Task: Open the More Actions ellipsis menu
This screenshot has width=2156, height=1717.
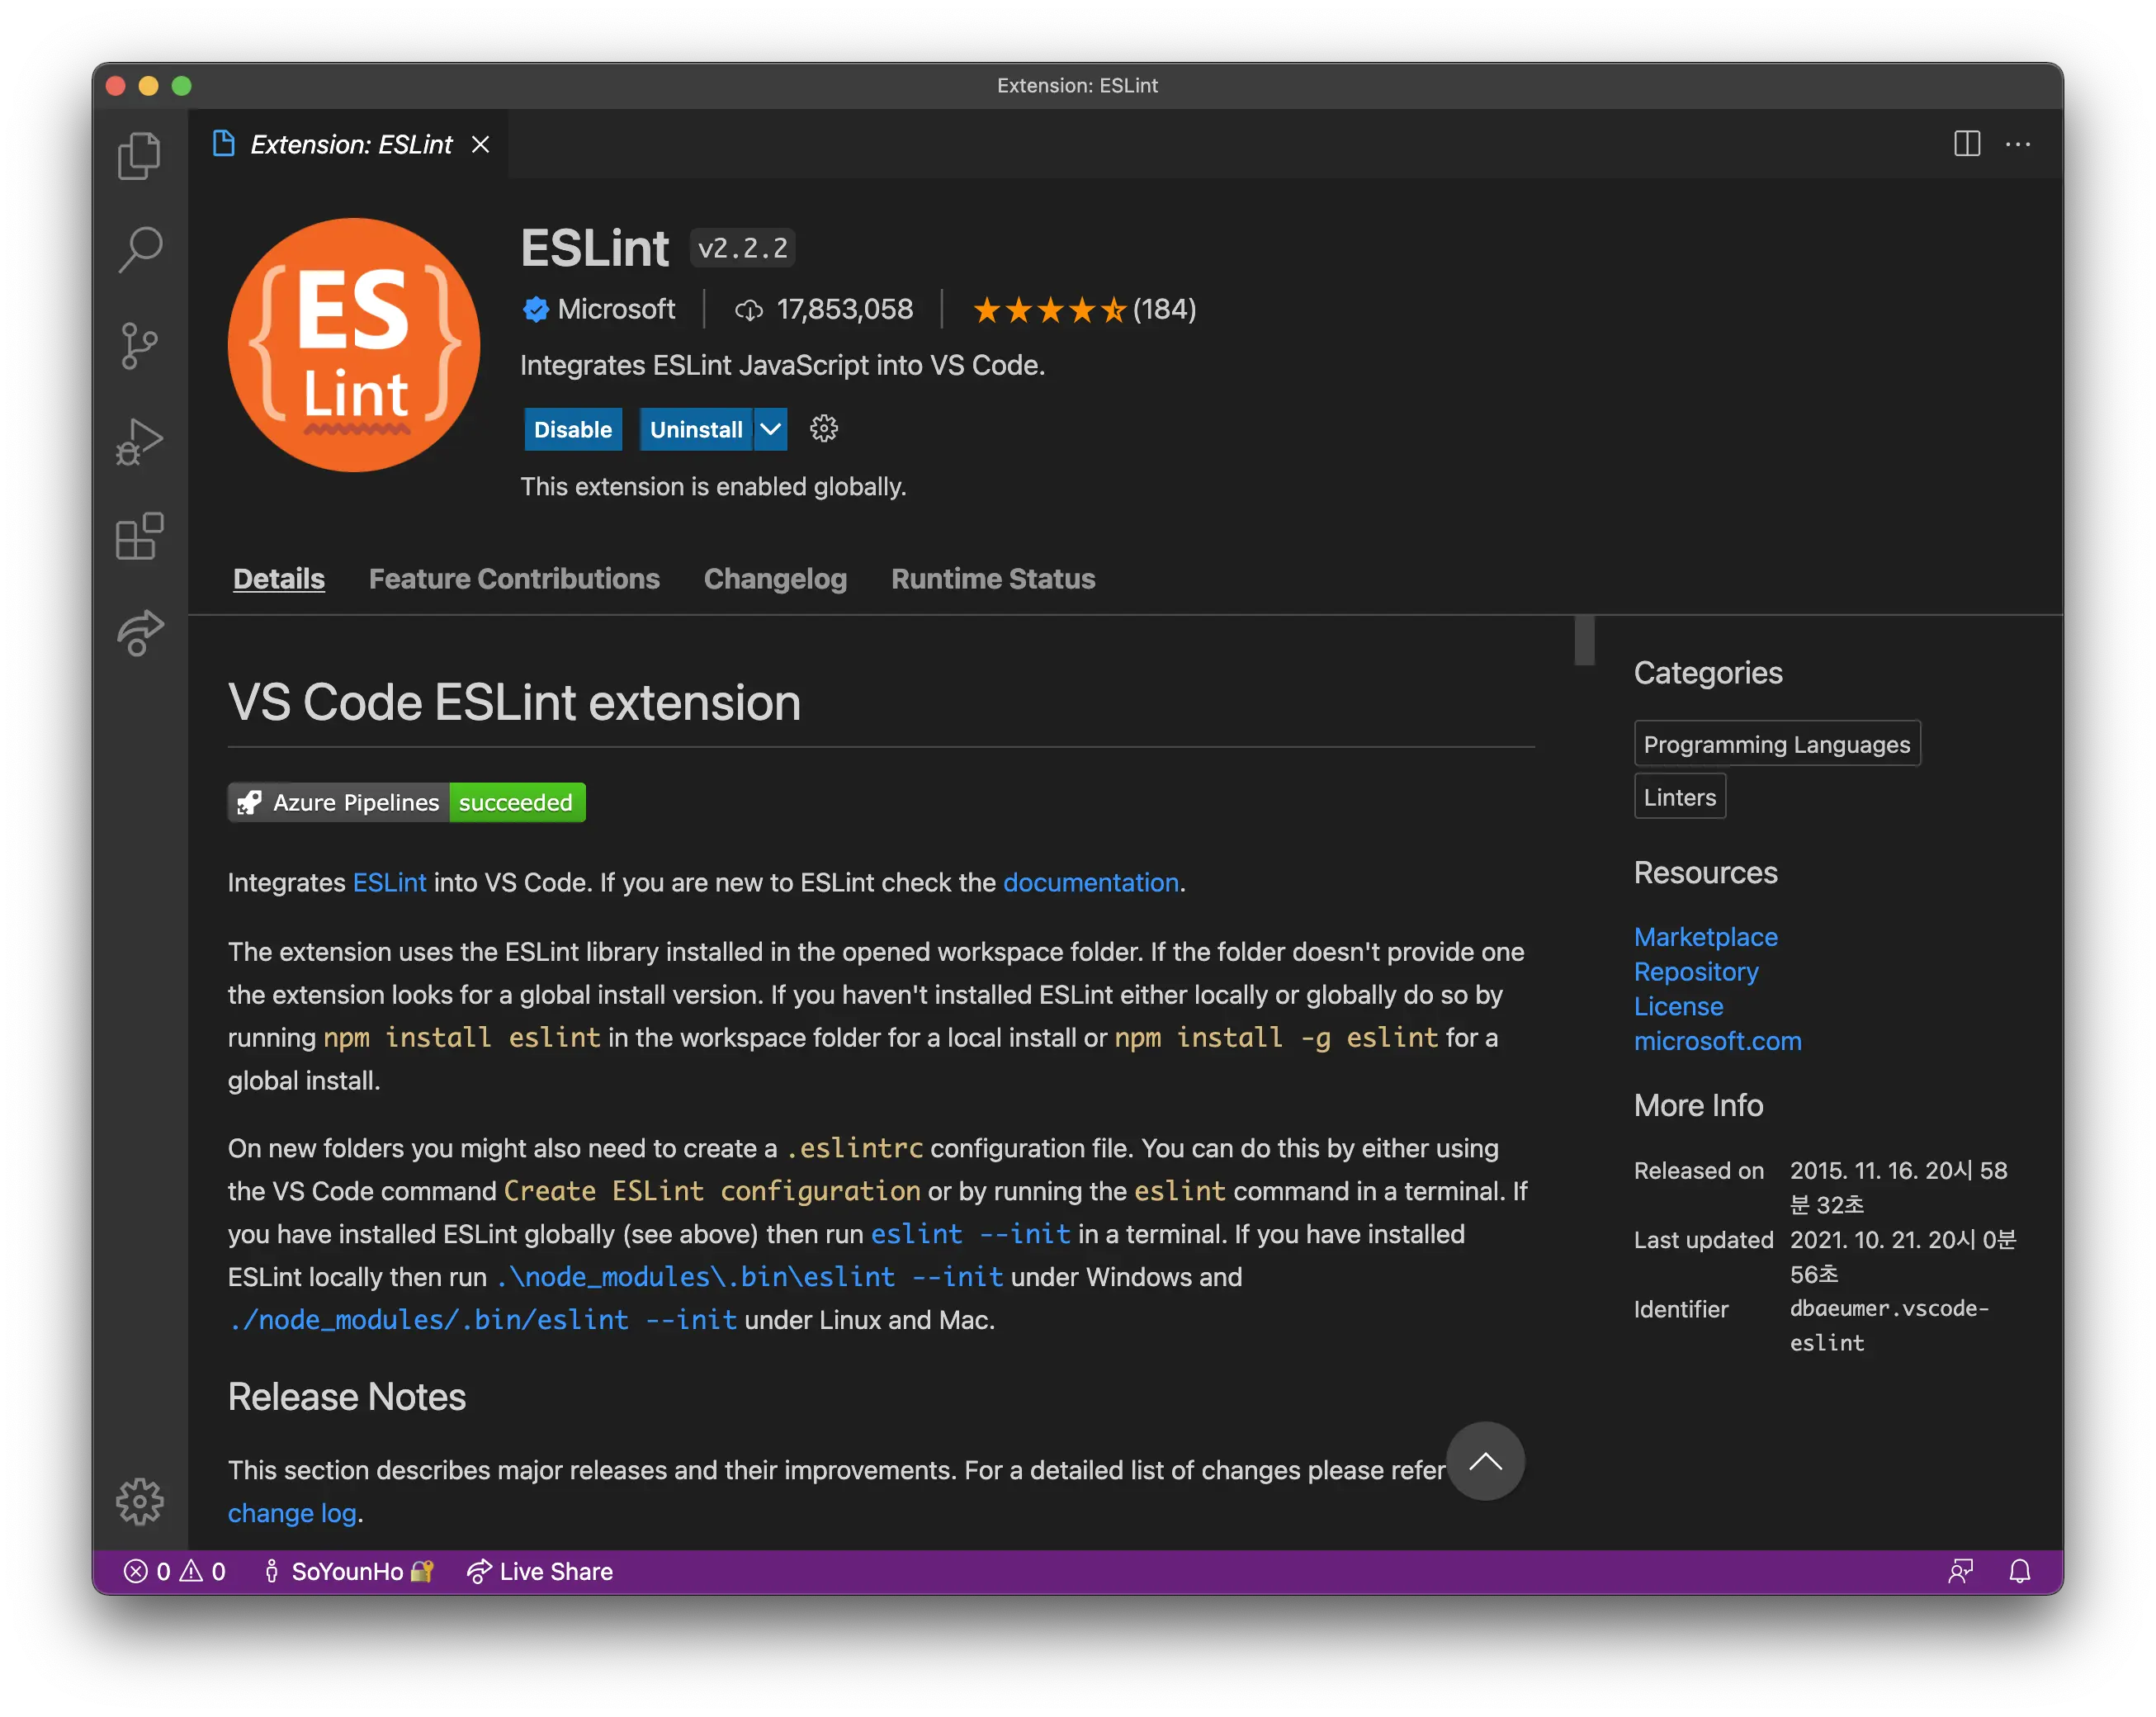Action: 2018,144
